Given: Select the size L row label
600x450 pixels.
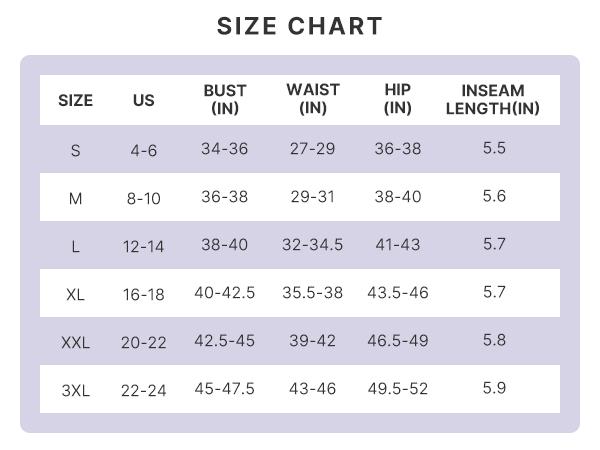Looking at the screenshot, I should pos(76,247).
